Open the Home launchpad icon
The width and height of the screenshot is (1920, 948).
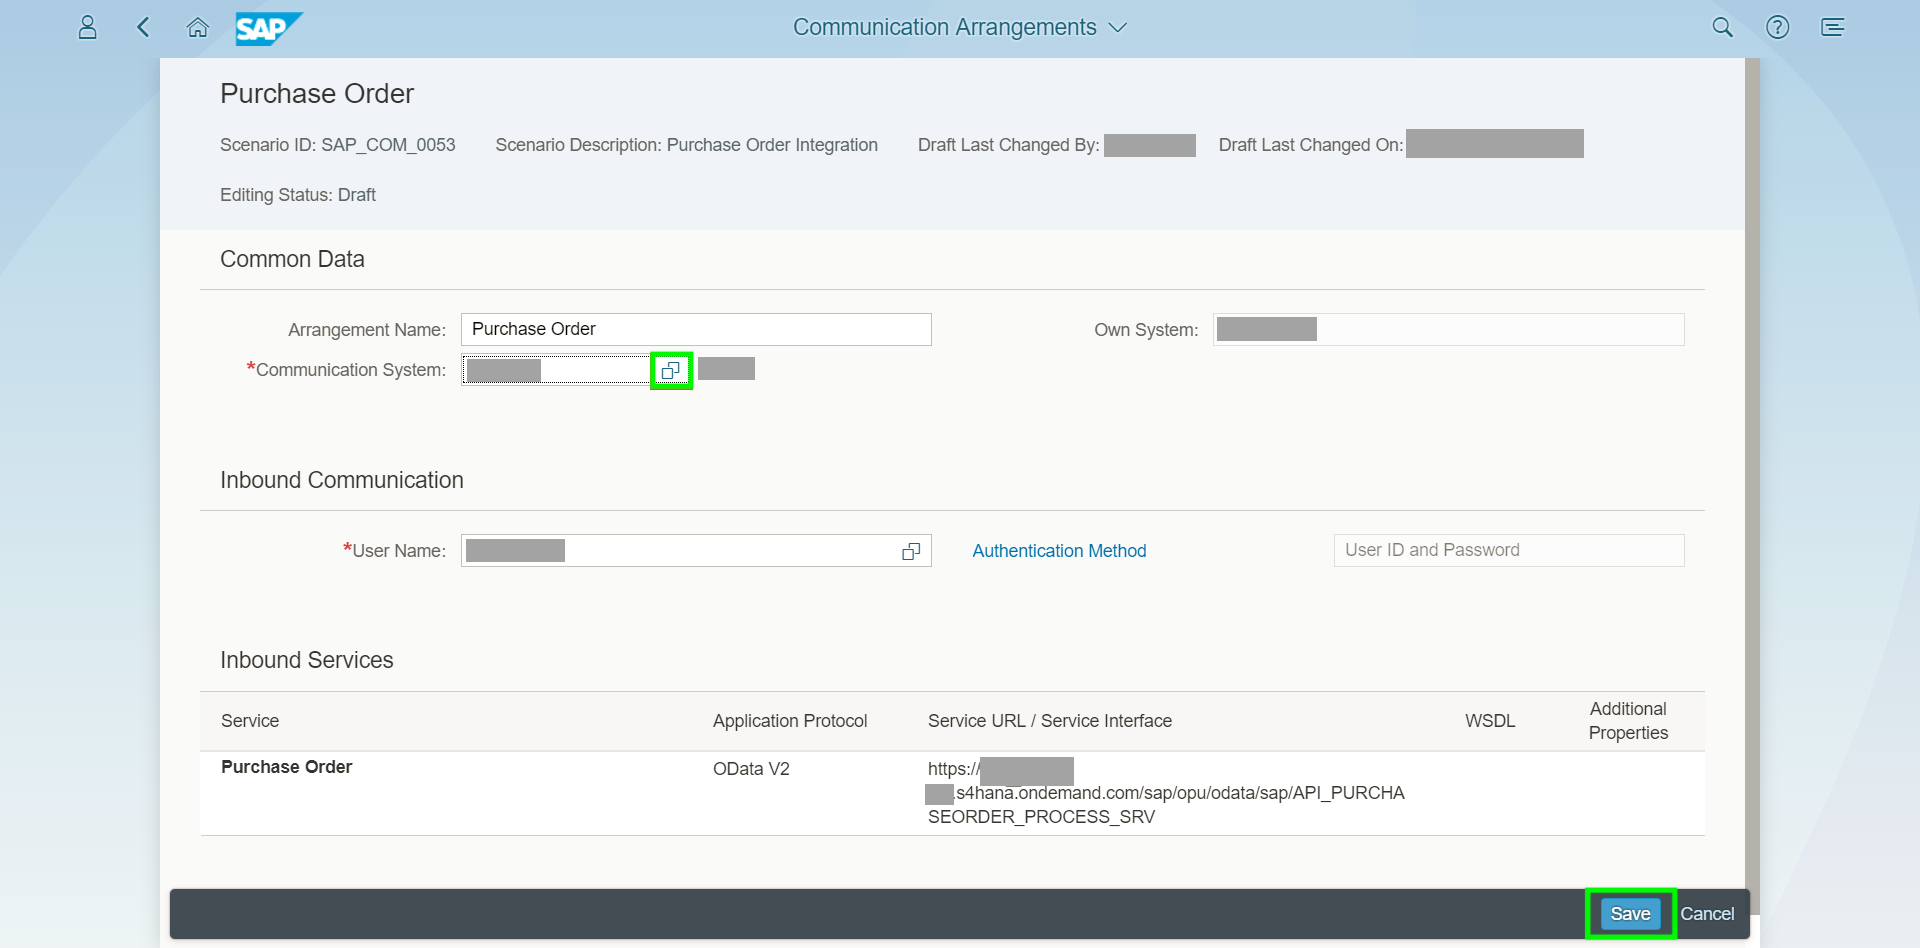coord(198,27)
